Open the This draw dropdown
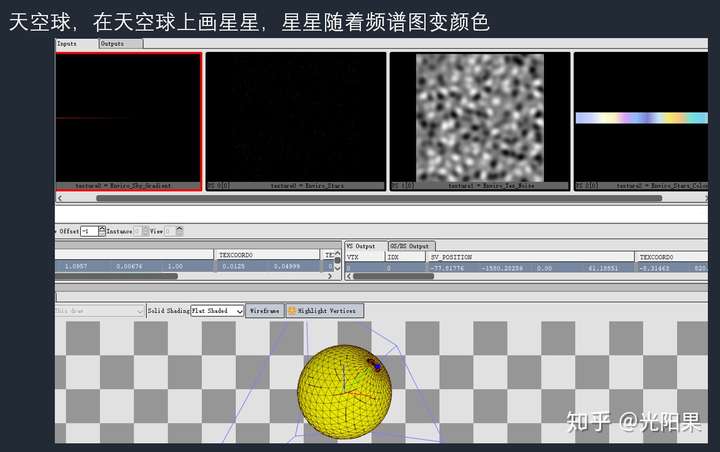 (100, 311)
